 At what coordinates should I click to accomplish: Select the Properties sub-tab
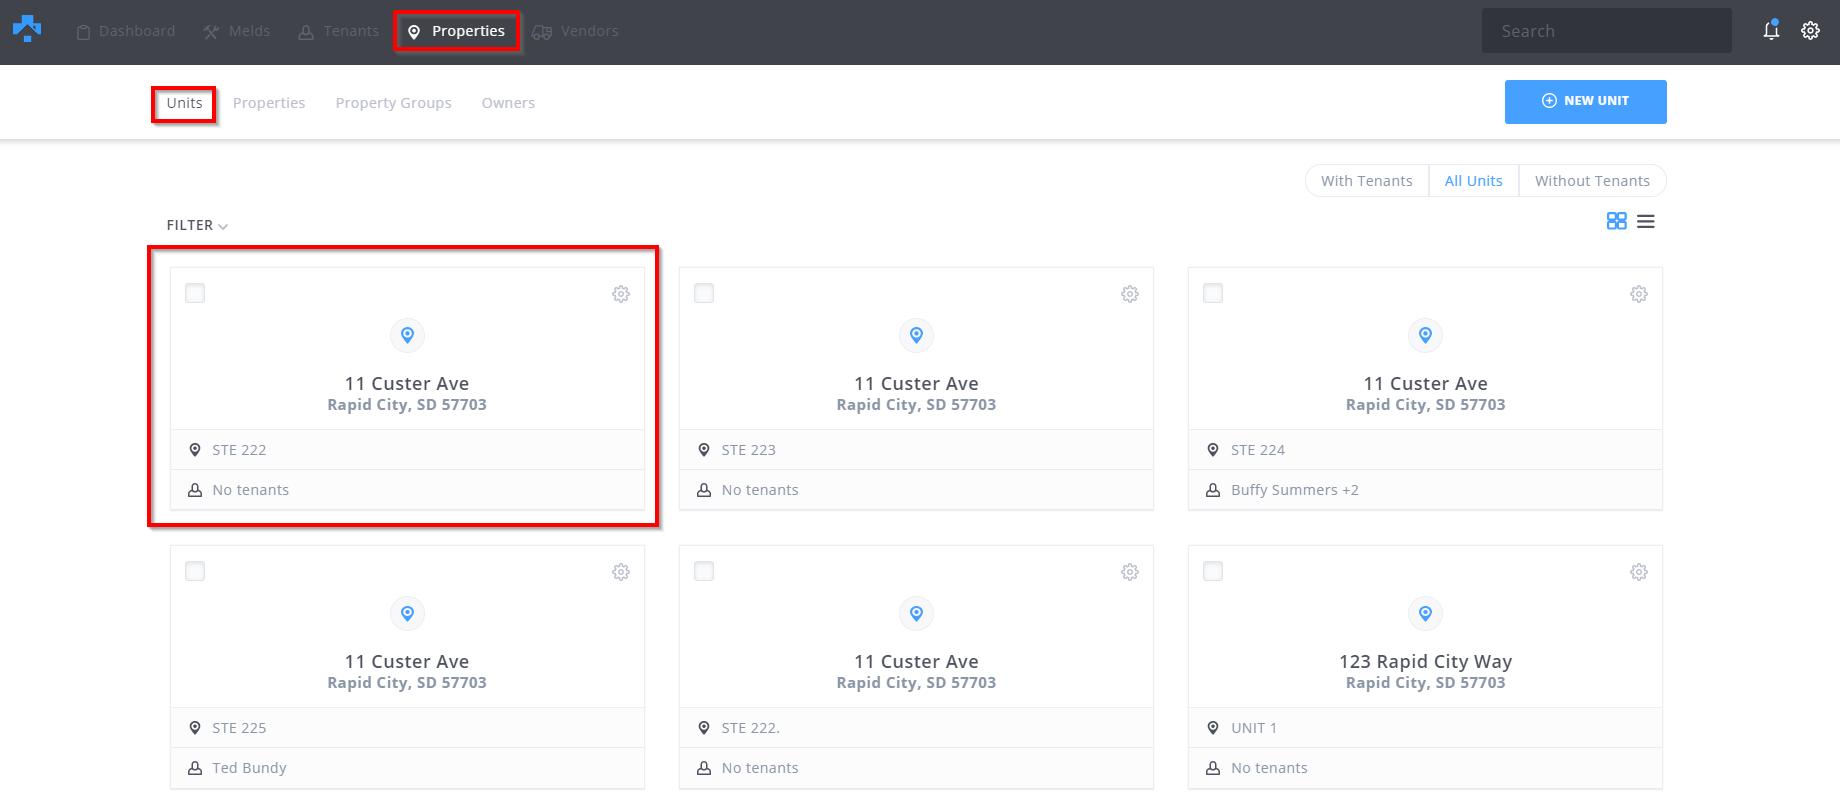(269, 103)
